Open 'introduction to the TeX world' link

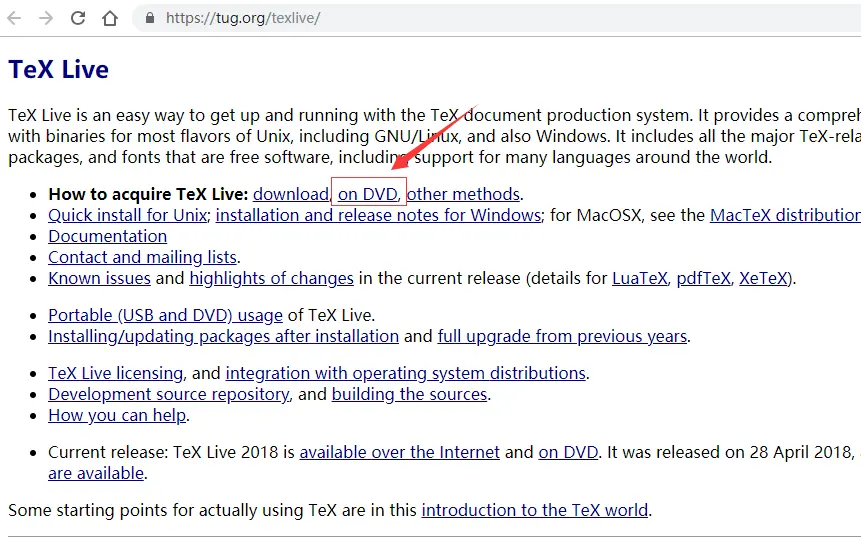(x=535, y=511)
